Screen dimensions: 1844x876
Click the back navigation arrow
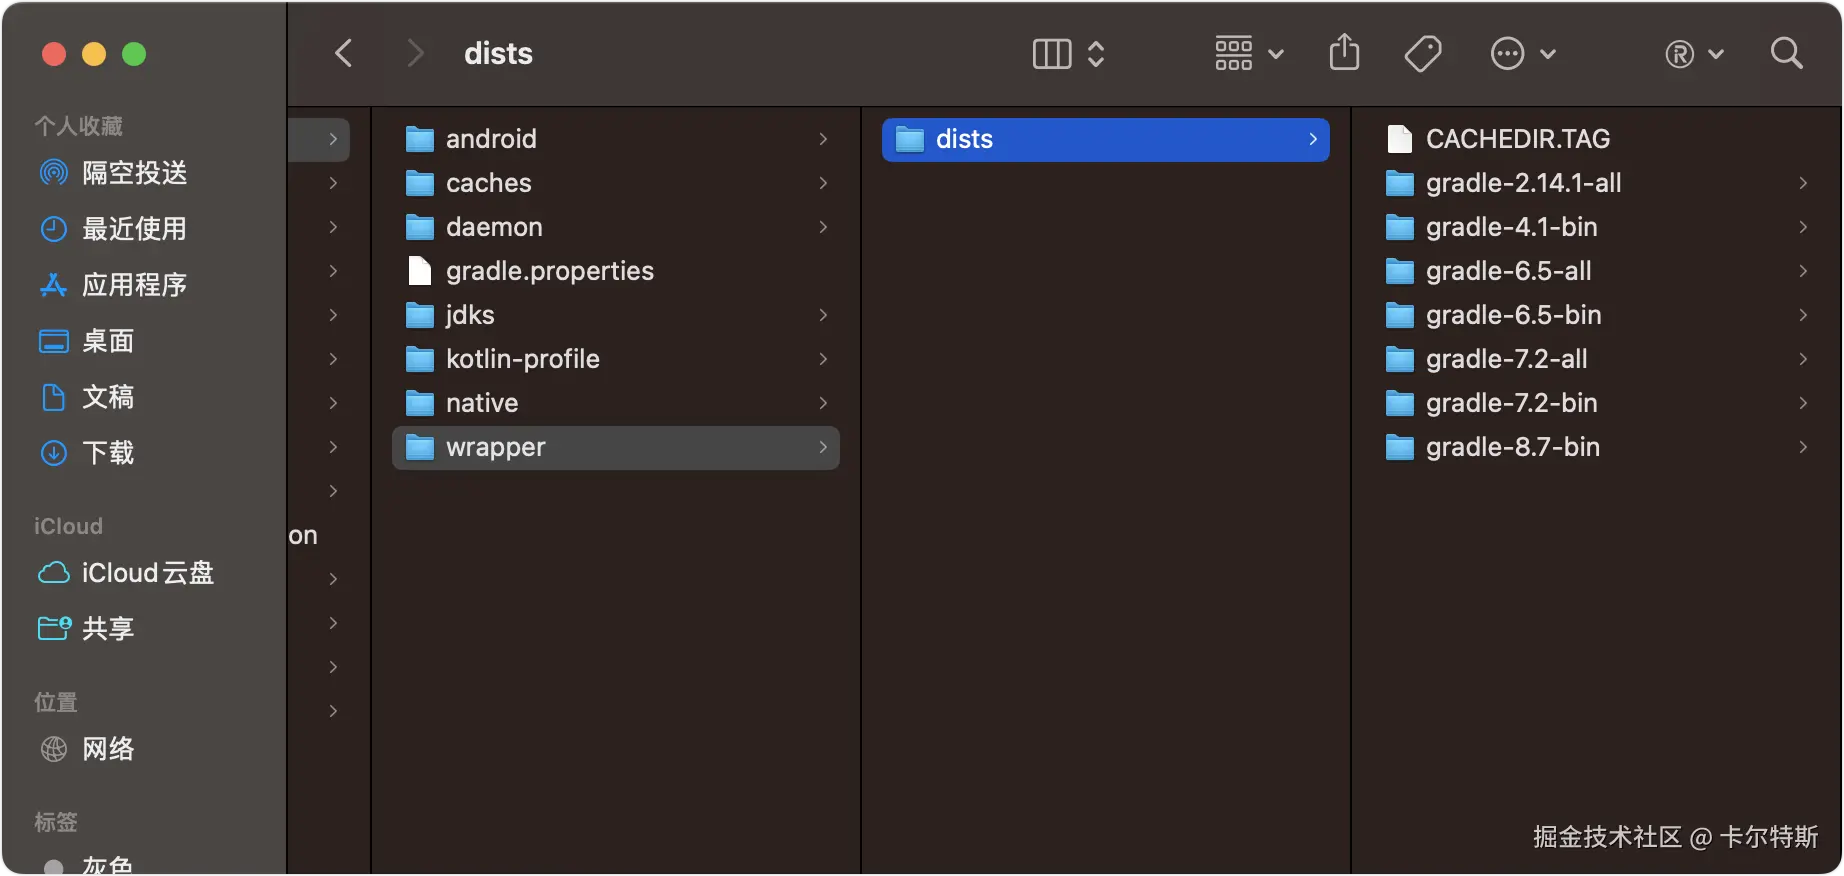344,53
